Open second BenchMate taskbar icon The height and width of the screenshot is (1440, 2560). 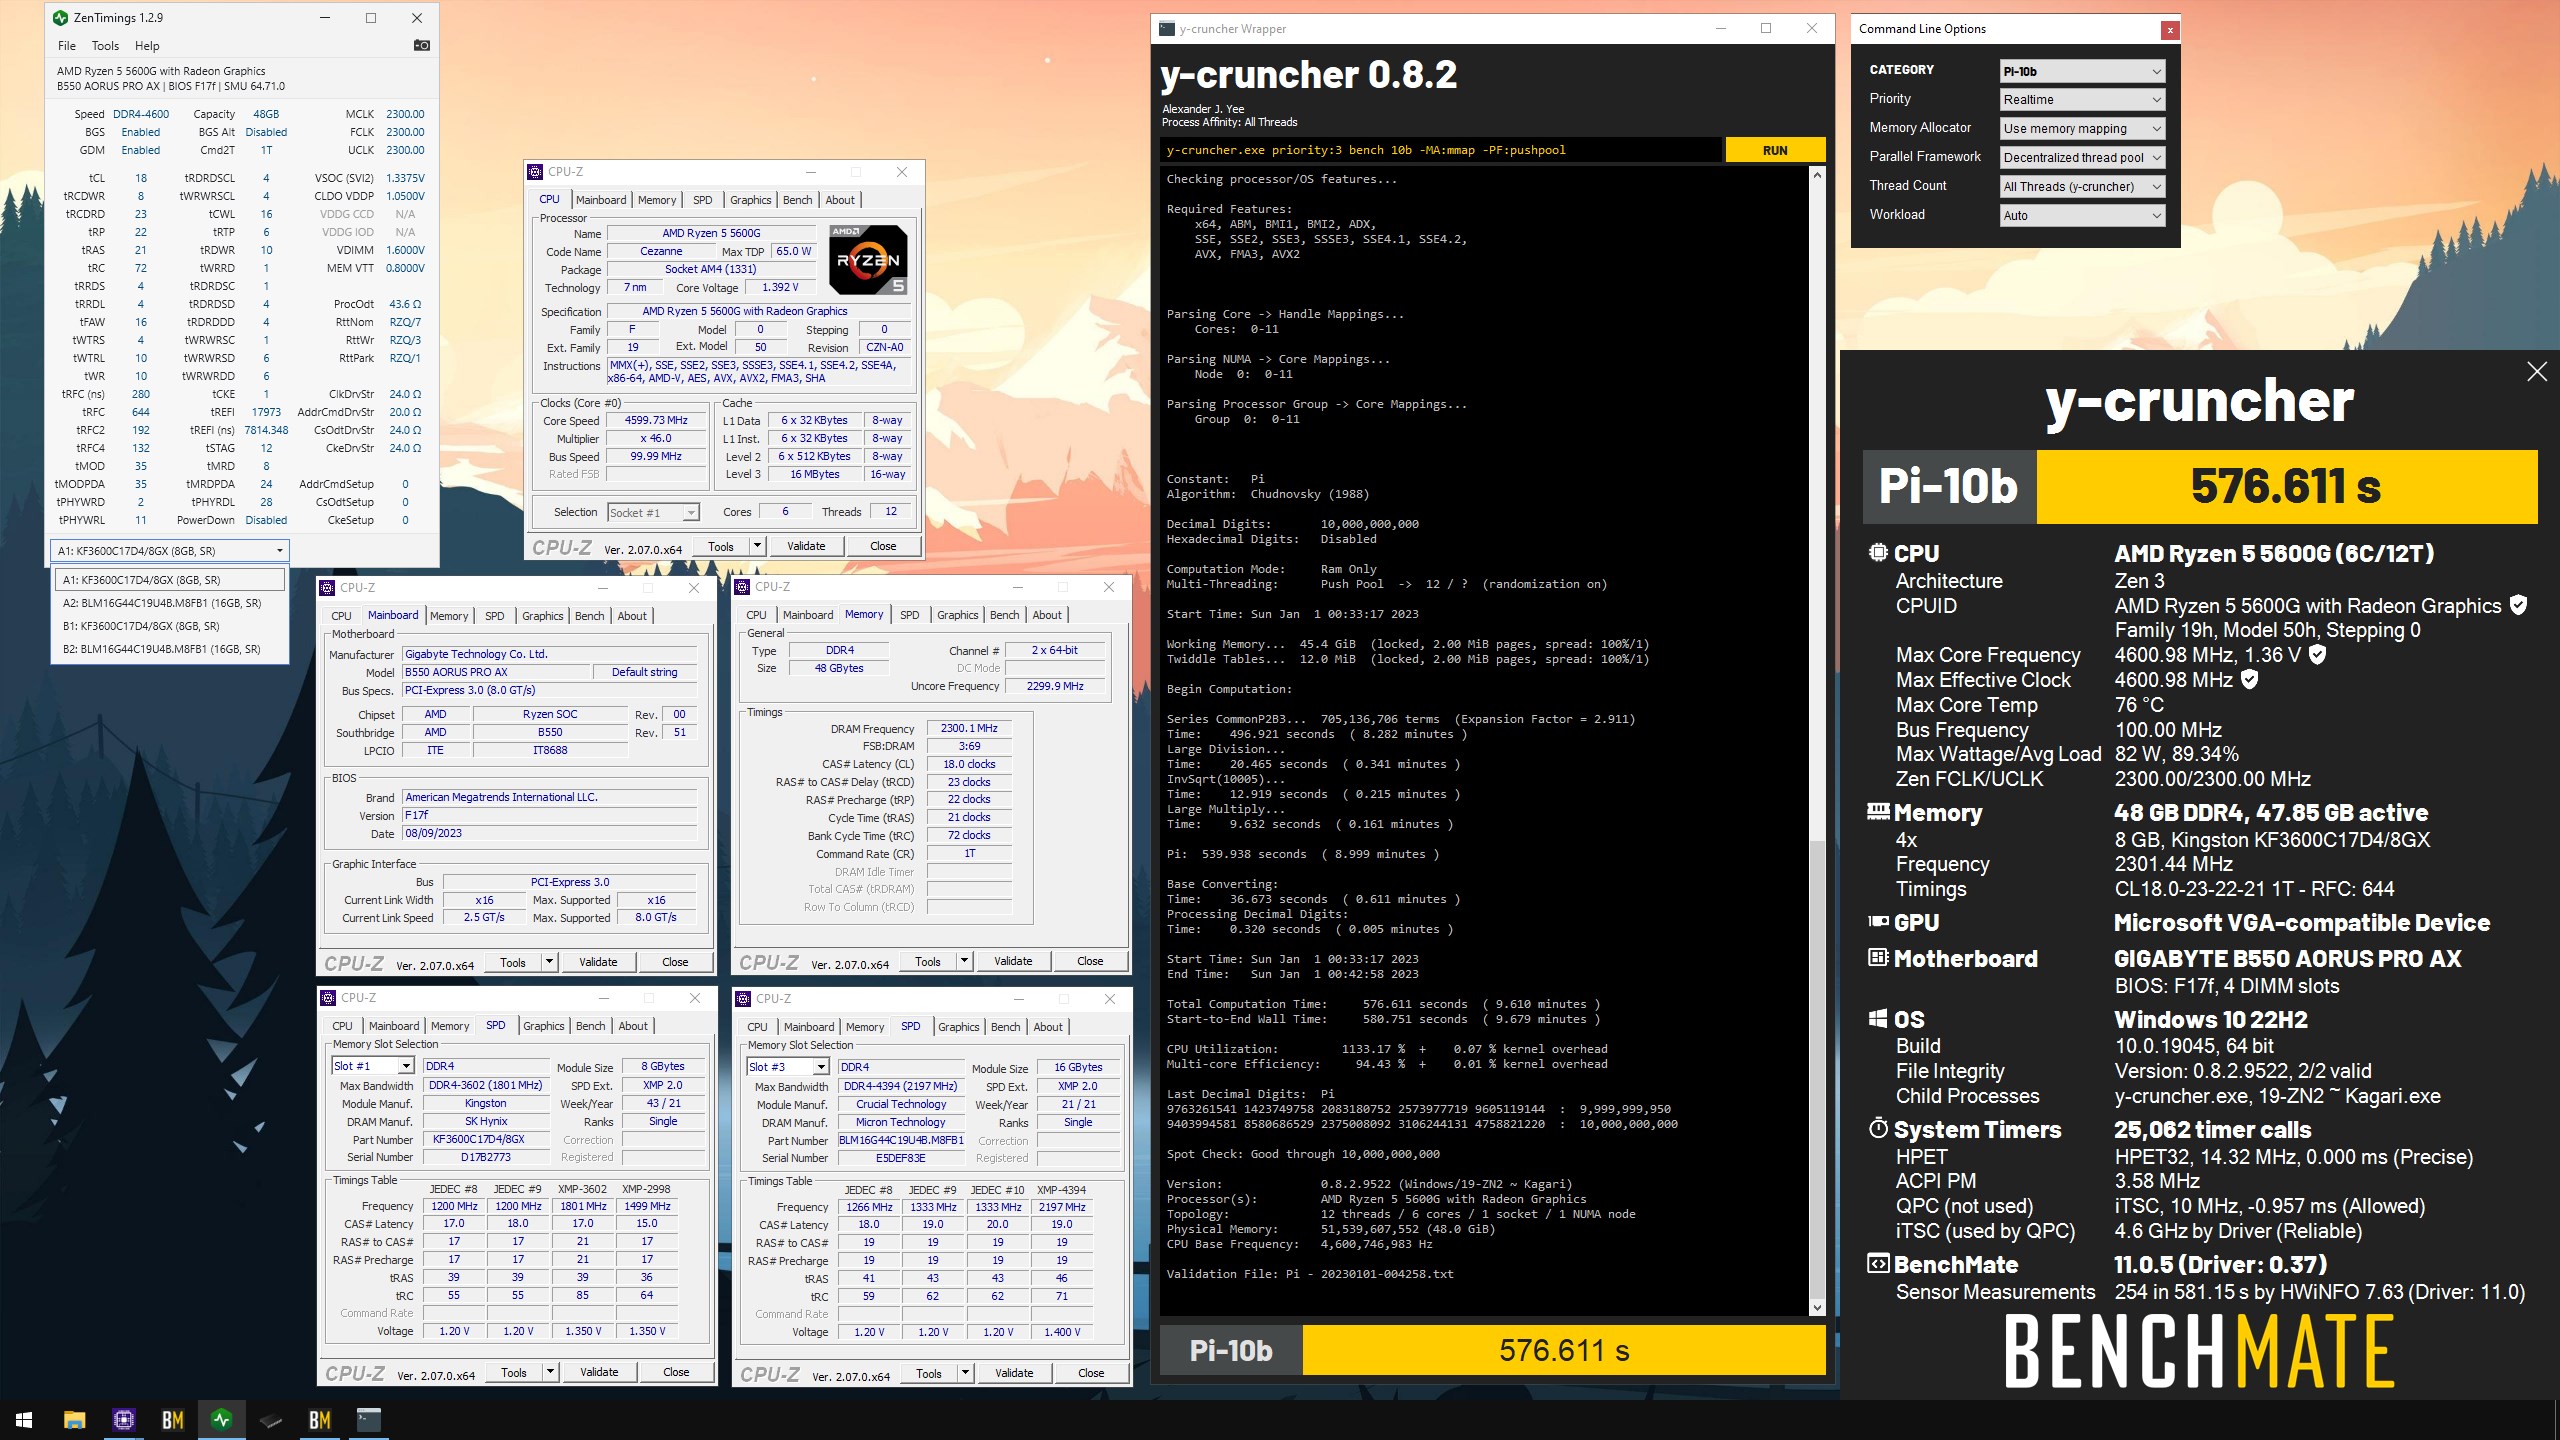pyautogui.click(x=320, y=1419)
